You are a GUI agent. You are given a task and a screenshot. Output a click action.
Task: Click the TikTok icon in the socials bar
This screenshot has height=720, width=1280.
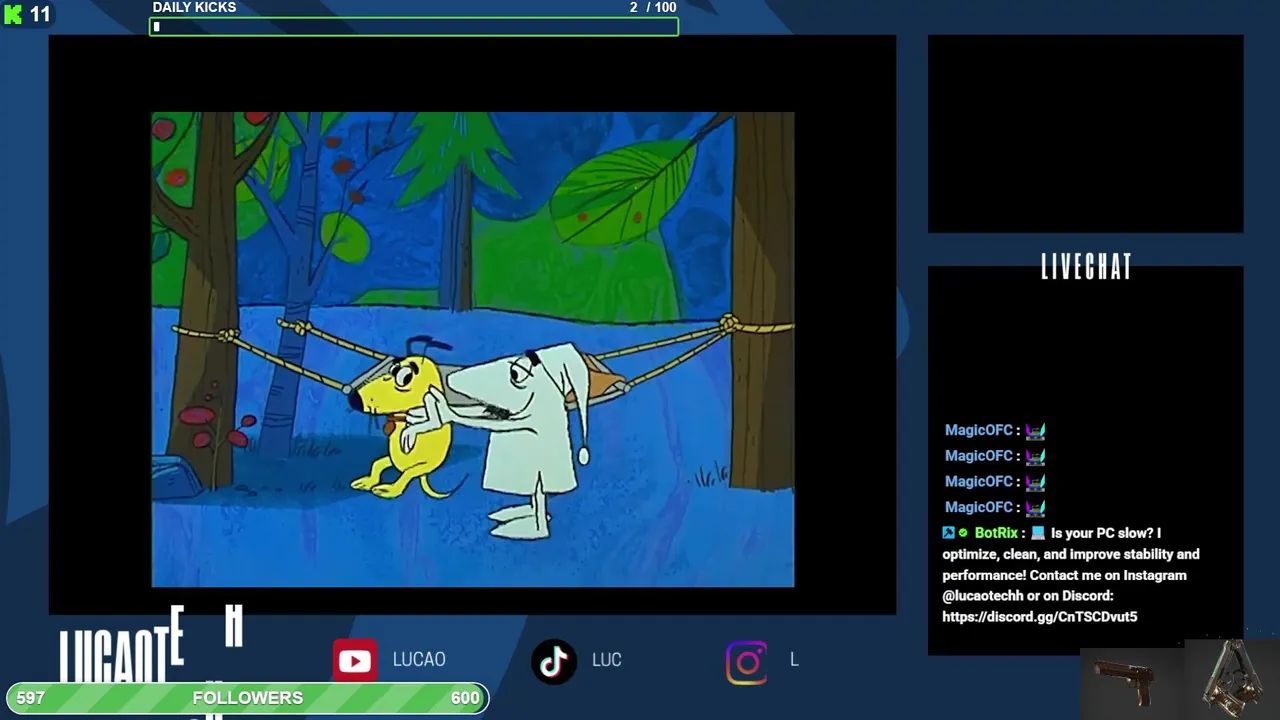click(x=554, y=661)
